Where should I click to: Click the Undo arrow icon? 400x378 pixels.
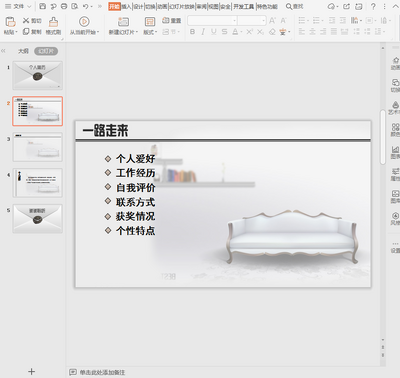pyautogui.click(x=86, y=6)
